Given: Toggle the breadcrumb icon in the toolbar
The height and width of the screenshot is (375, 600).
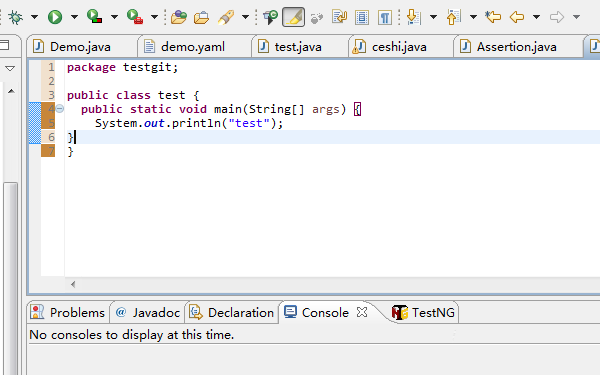Looking at the screenshot, I should point(271,17).
